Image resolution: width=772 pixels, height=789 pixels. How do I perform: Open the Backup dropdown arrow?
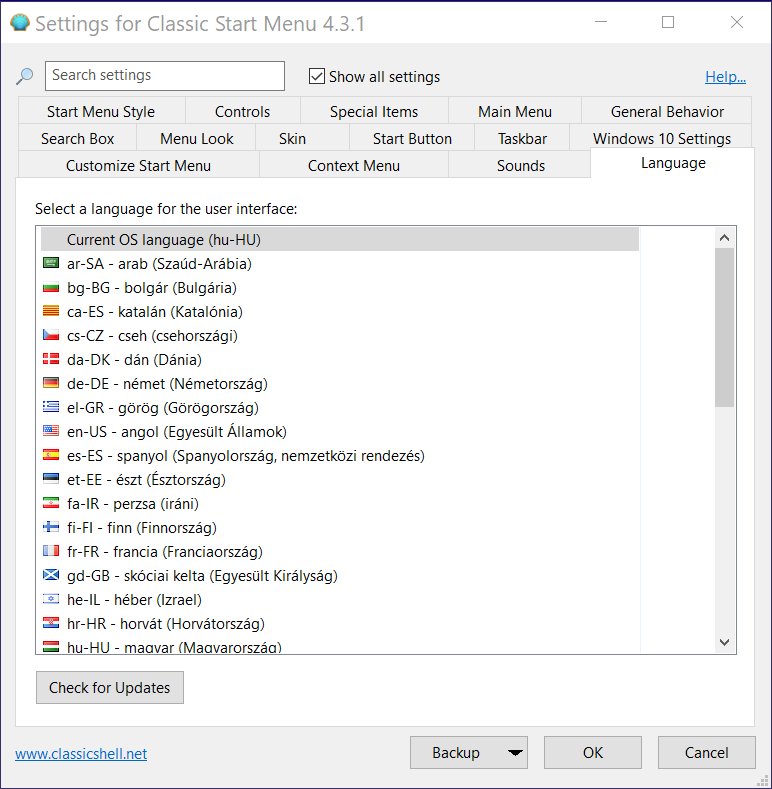(515, 753)
